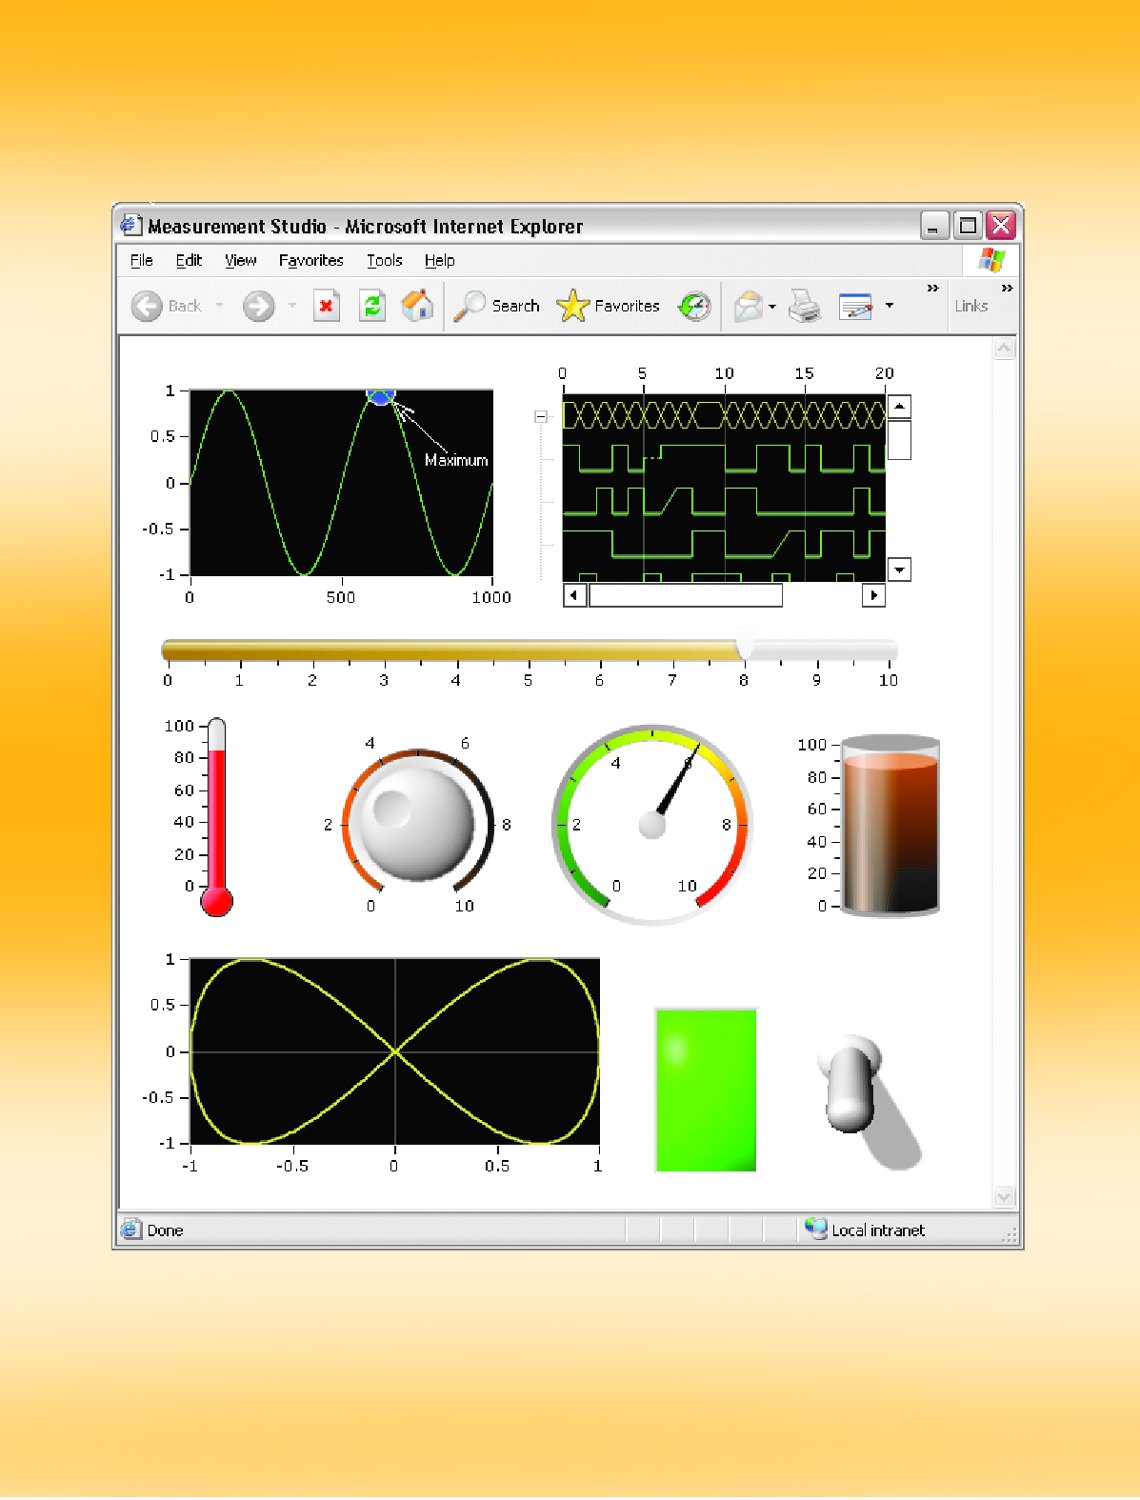Open the Favorites star panel
The image size is (1140, 1500).
572,306
